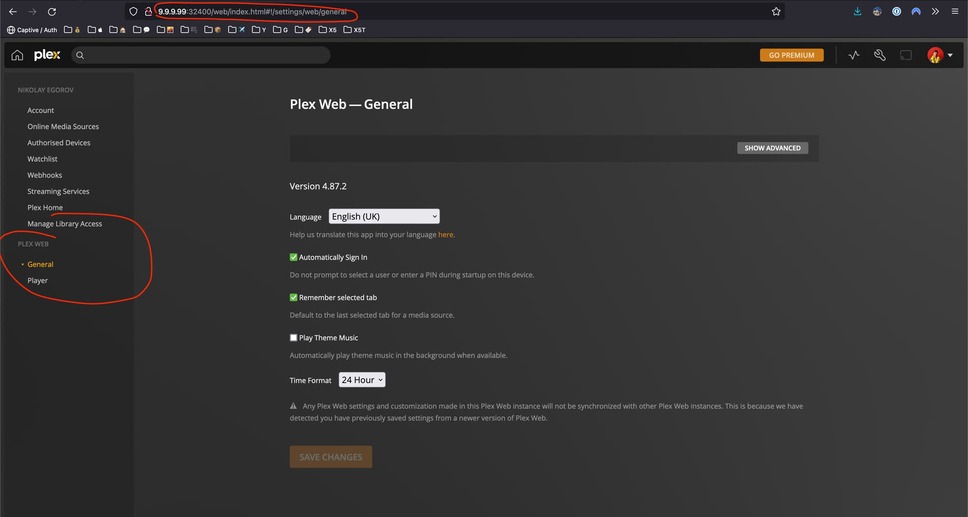Click the cartoon face extension icon
Image resolution: width=968 pixels, height=517 pixels.
point(877,11)
